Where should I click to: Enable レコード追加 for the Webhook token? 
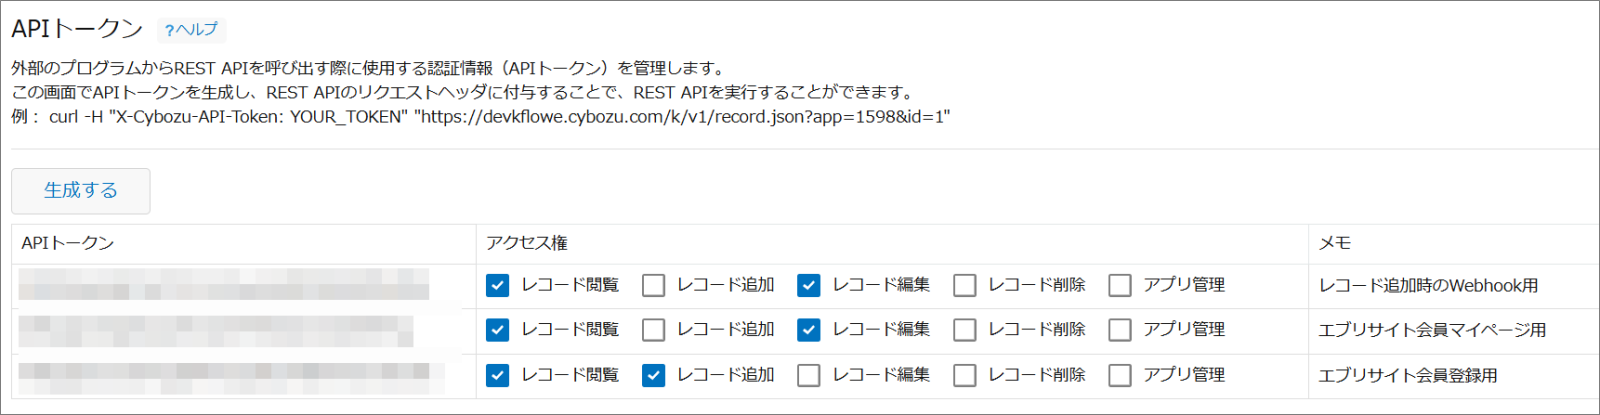653,285
